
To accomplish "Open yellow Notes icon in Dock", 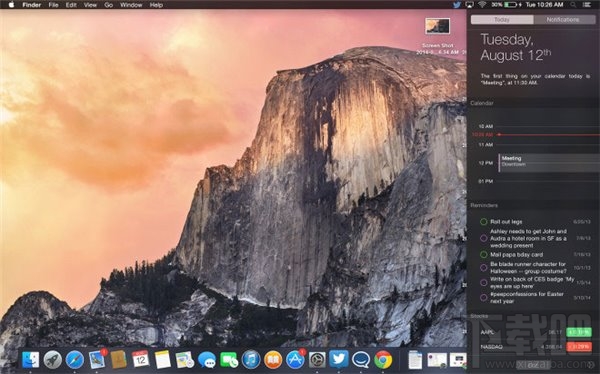I will pos(163,360).
